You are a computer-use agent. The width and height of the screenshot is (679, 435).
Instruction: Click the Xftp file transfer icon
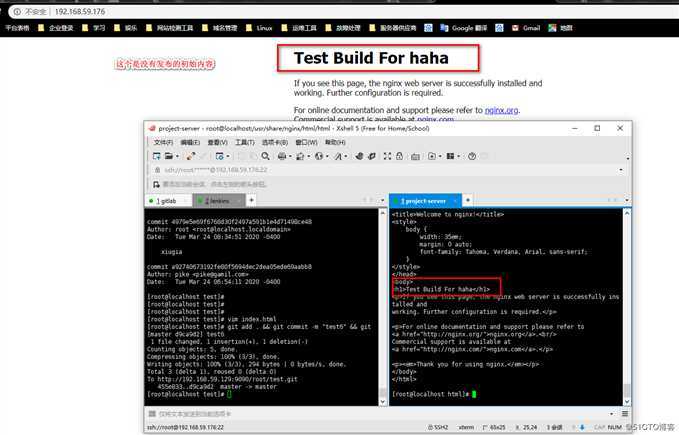(x=359, y=156)
